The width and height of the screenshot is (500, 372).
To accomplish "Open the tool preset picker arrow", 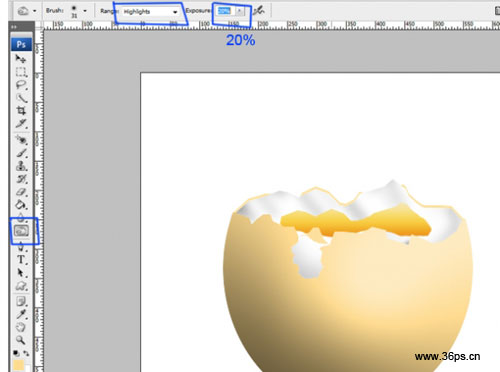I will (34, 11).
